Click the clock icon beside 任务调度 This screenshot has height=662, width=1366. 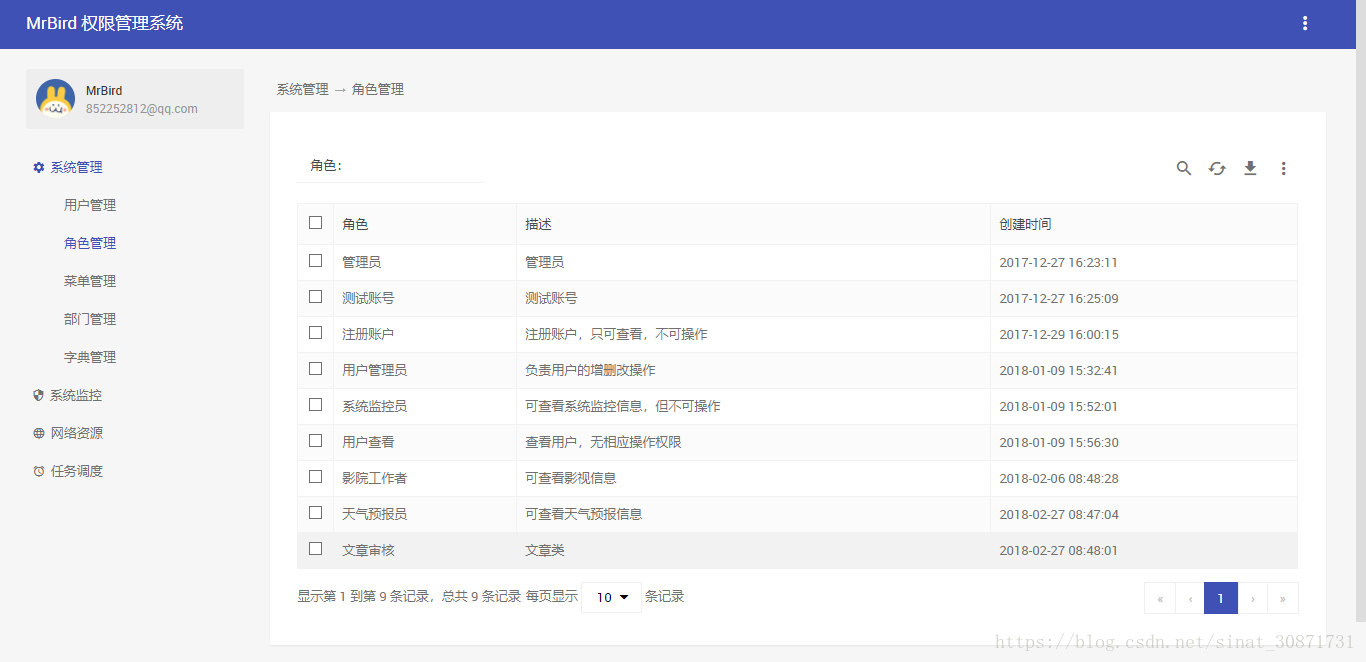pyautogui.click(x=39, y=471)
